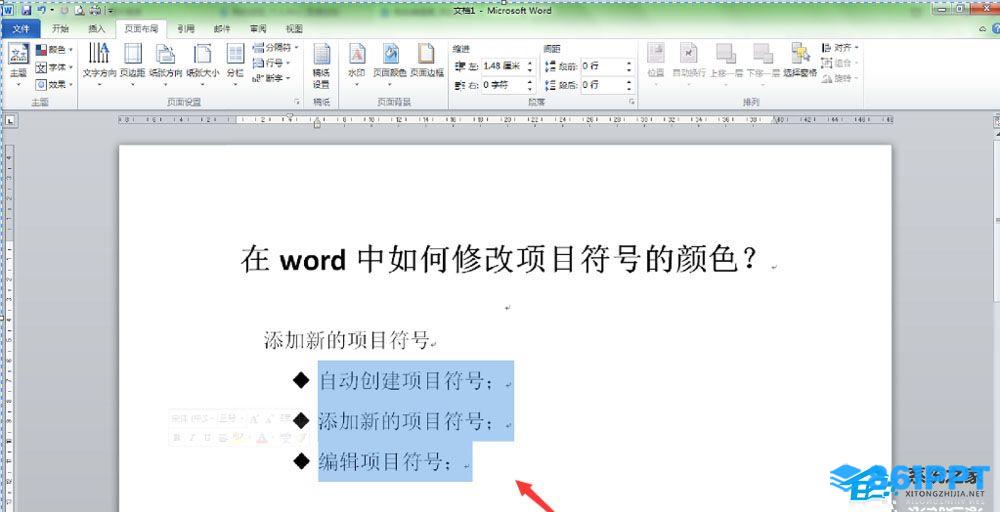
Task: Click the Undo icon in quick access toolbar
Action: [41, 10]
